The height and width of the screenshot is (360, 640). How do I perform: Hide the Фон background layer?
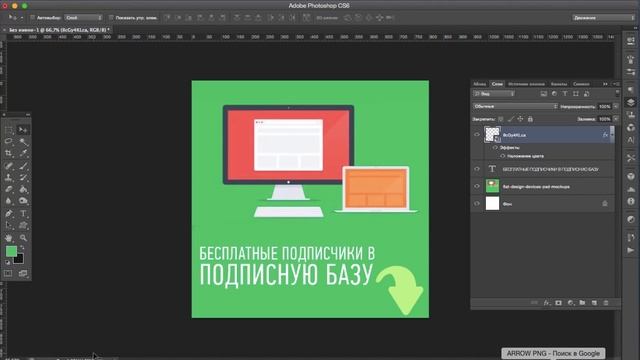coord(476,204)
